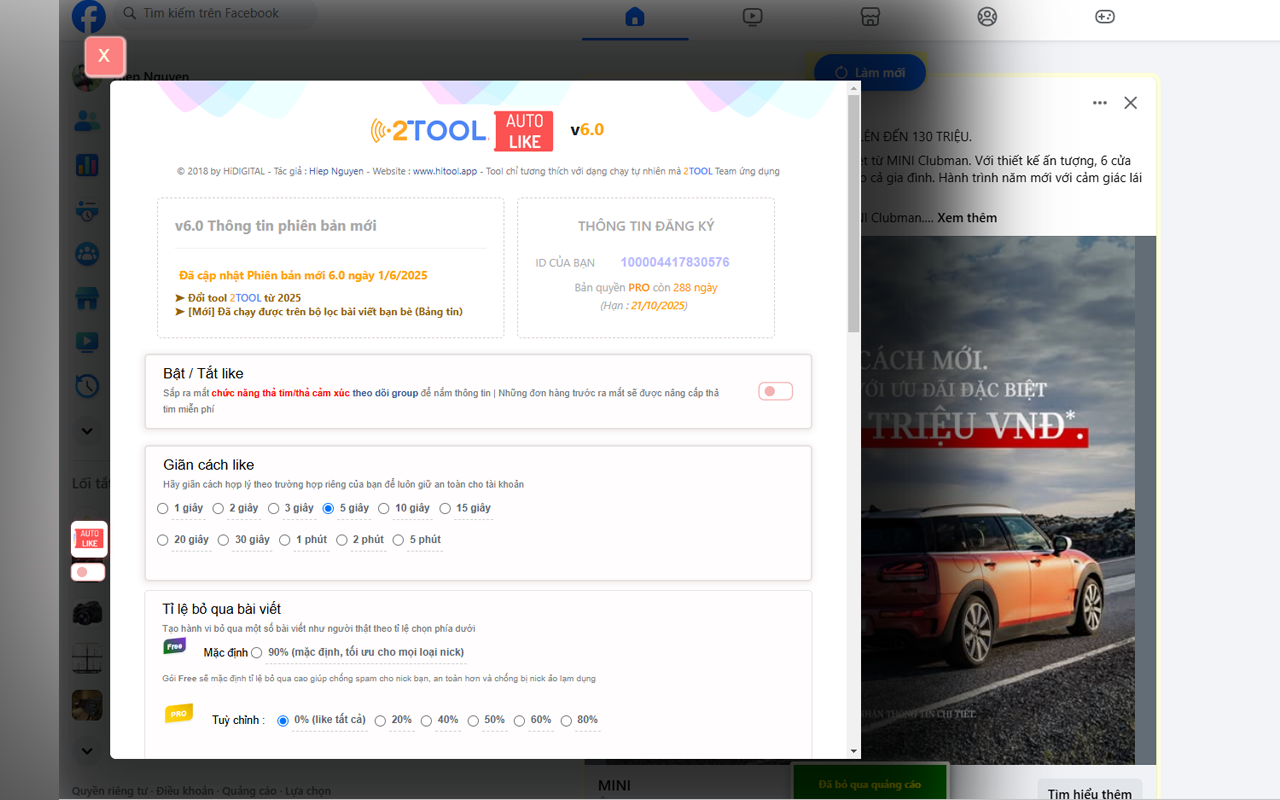Open the options menu on the MINI ad
Screen dimensions: 1280x800
tap(1099, 102)
